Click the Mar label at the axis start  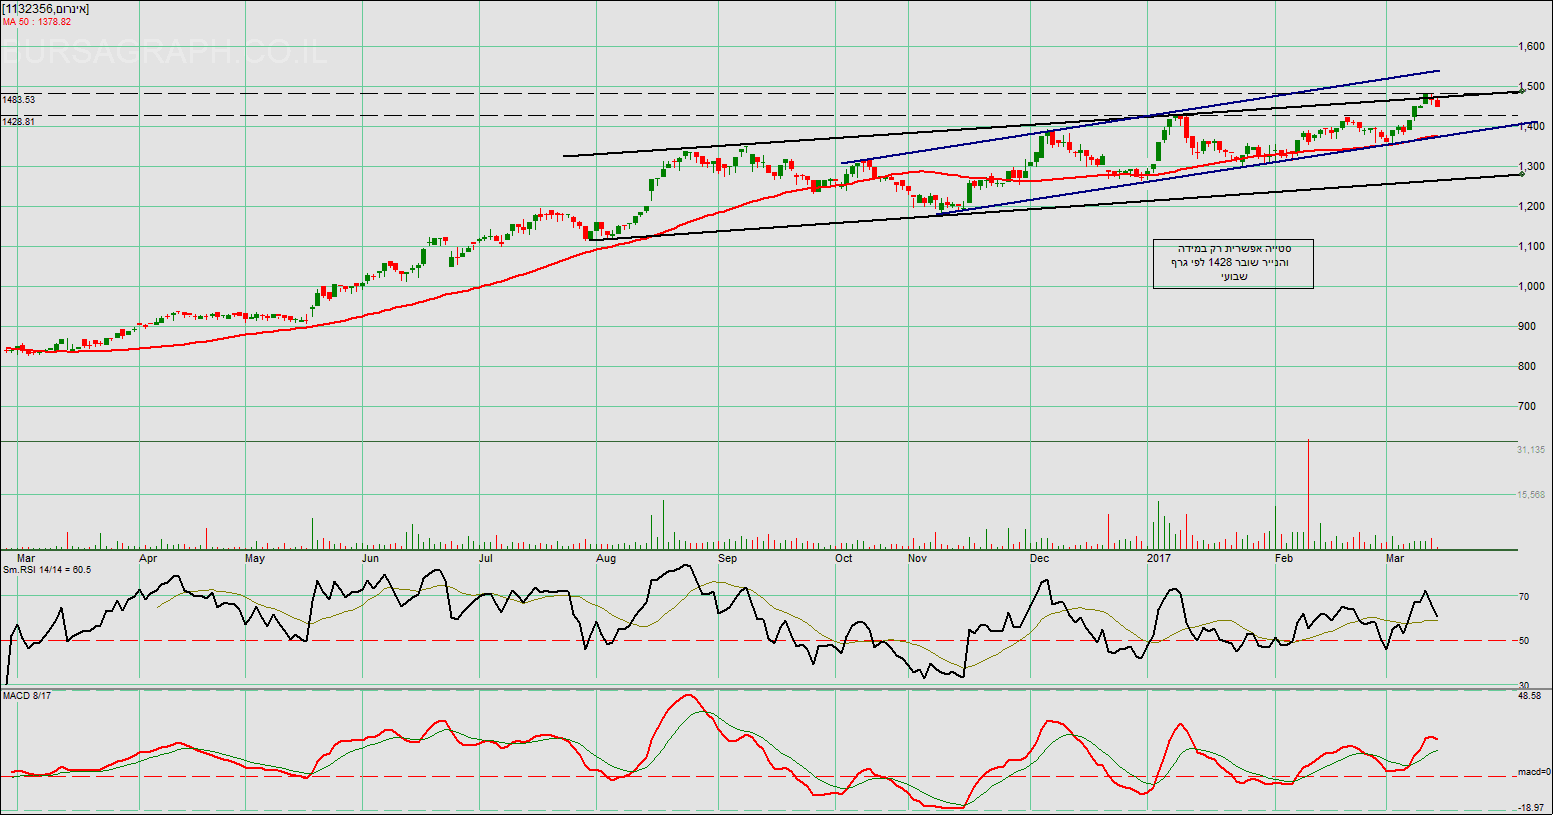(26, 558)
